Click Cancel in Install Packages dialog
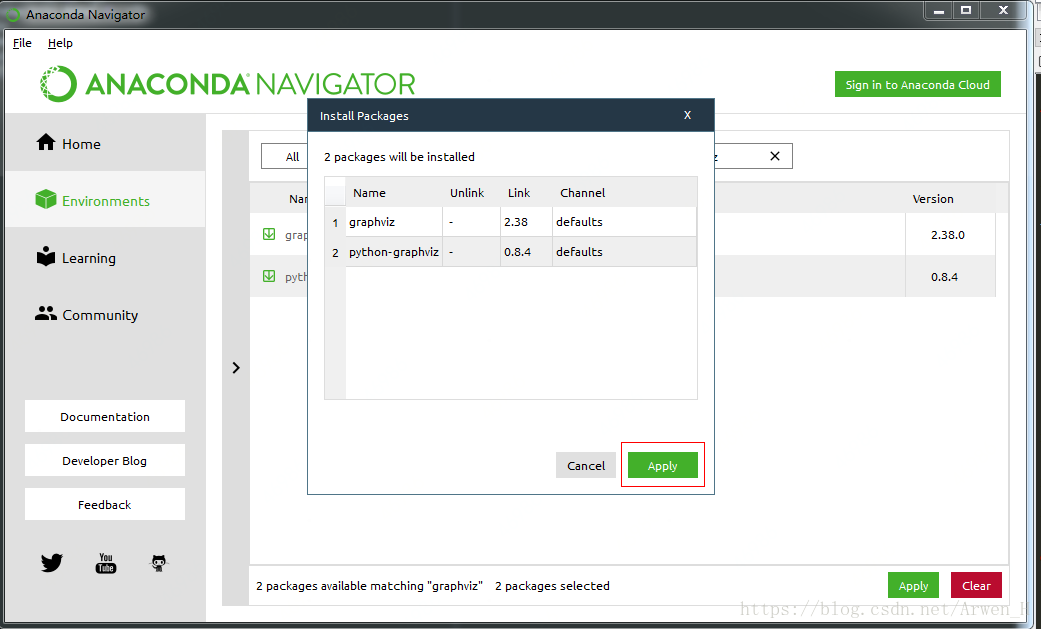 coord(586,465)
